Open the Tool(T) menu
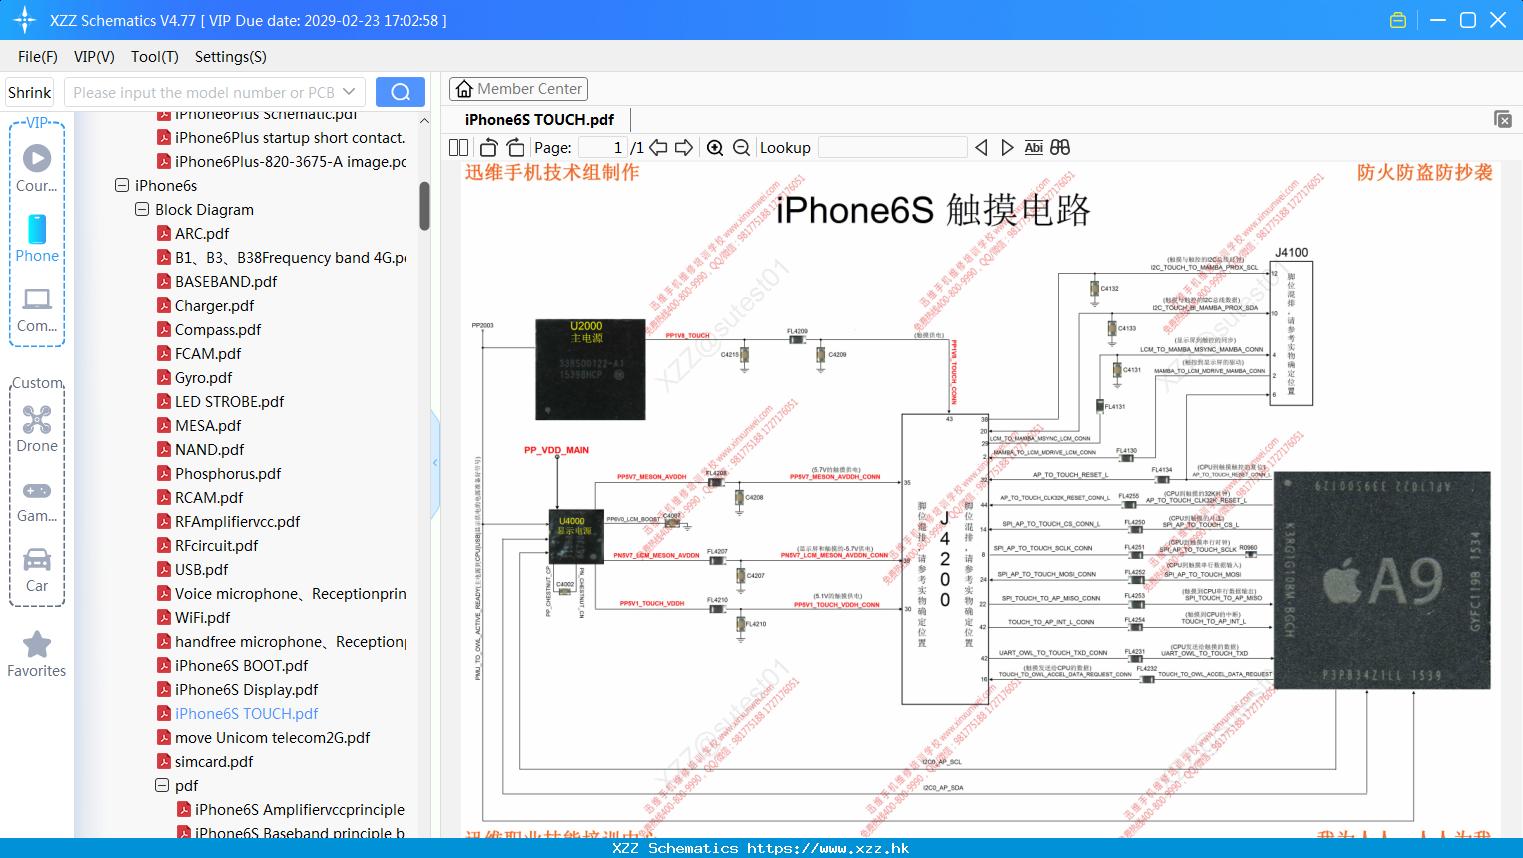1523x858 pixels. tap(155, 57)
